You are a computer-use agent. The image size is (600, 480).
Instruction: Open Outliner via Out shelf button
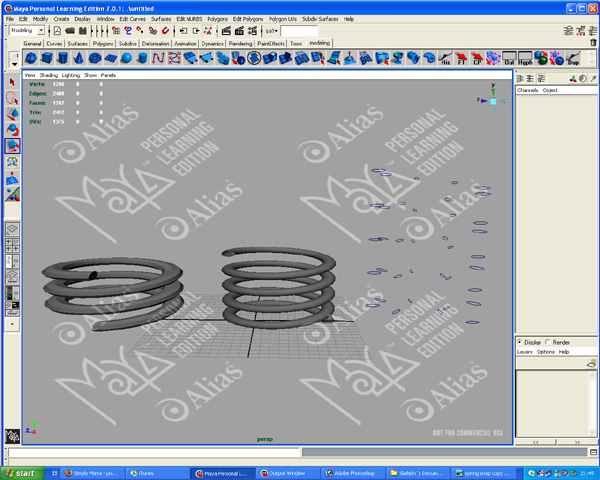[x=509, y=58]
